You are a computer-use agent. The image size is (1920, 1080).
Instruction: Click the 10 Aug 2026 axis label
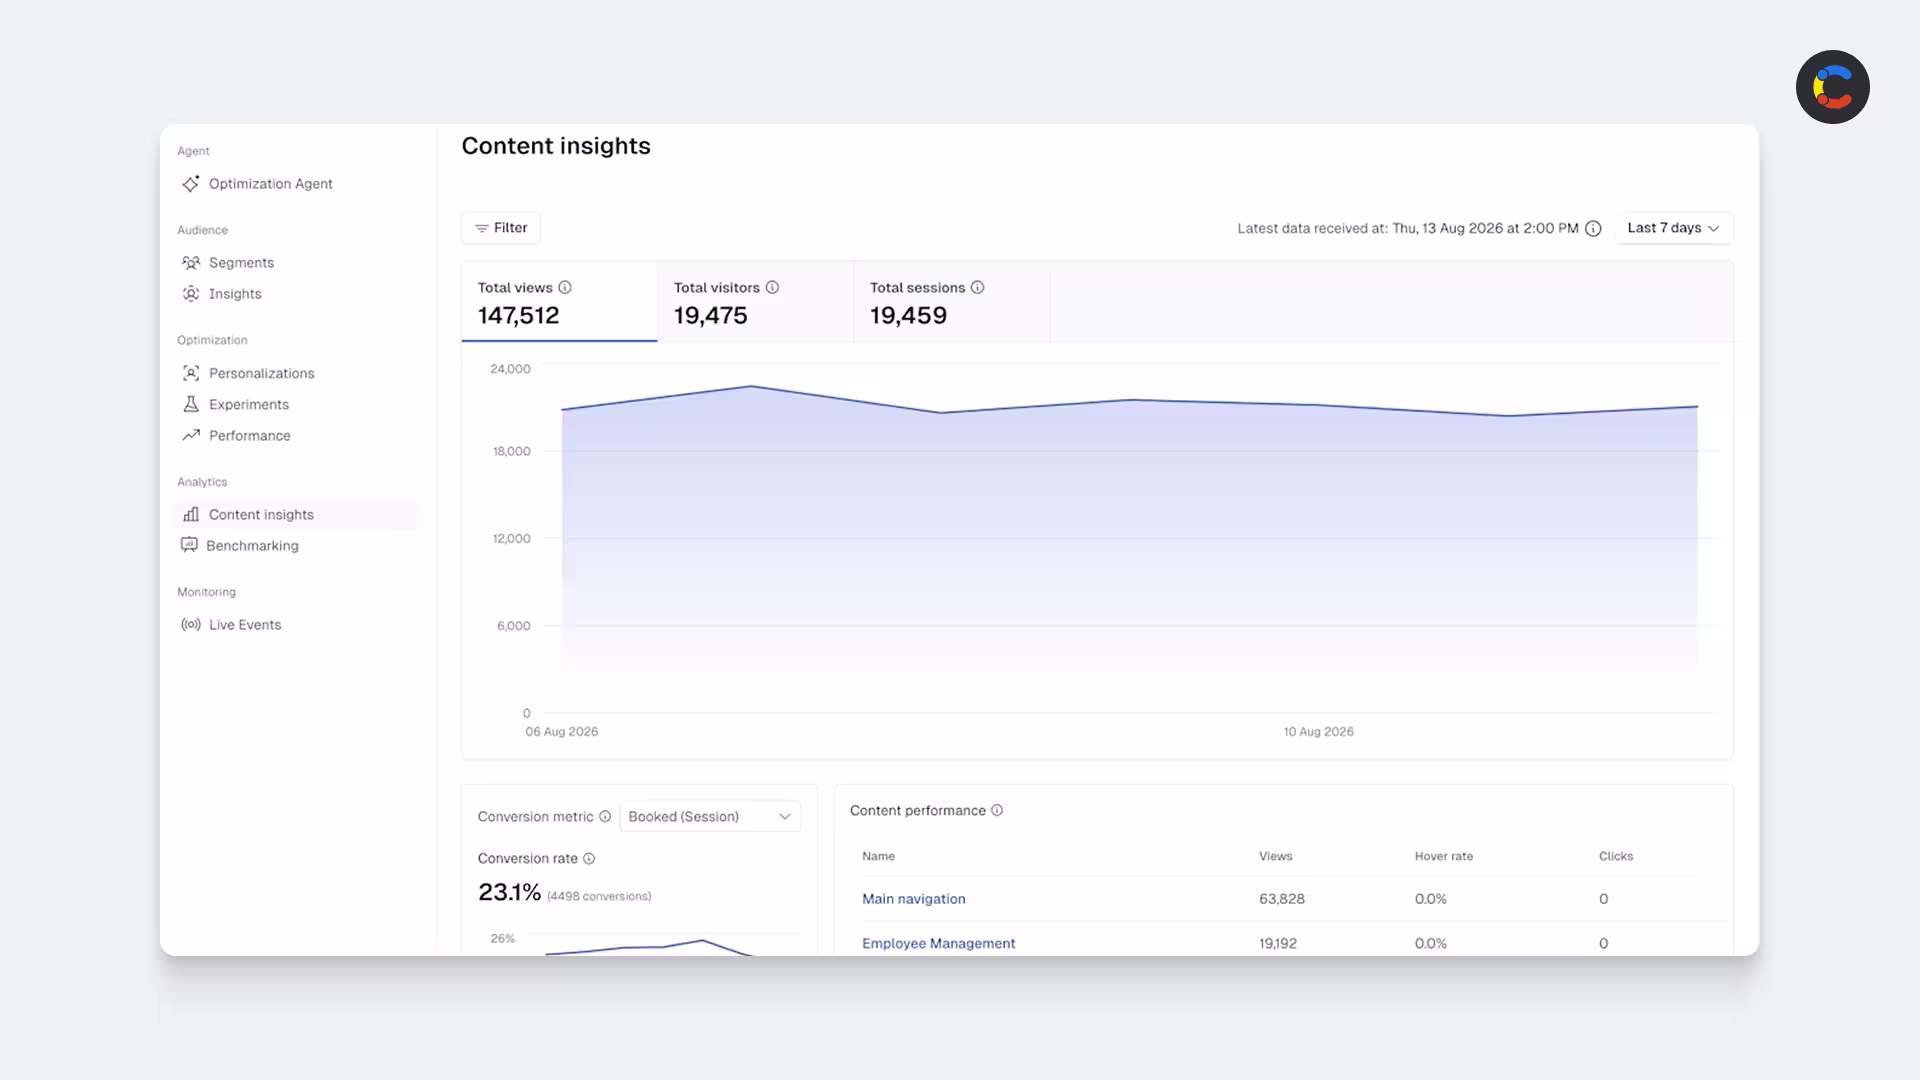[1318, 732]
